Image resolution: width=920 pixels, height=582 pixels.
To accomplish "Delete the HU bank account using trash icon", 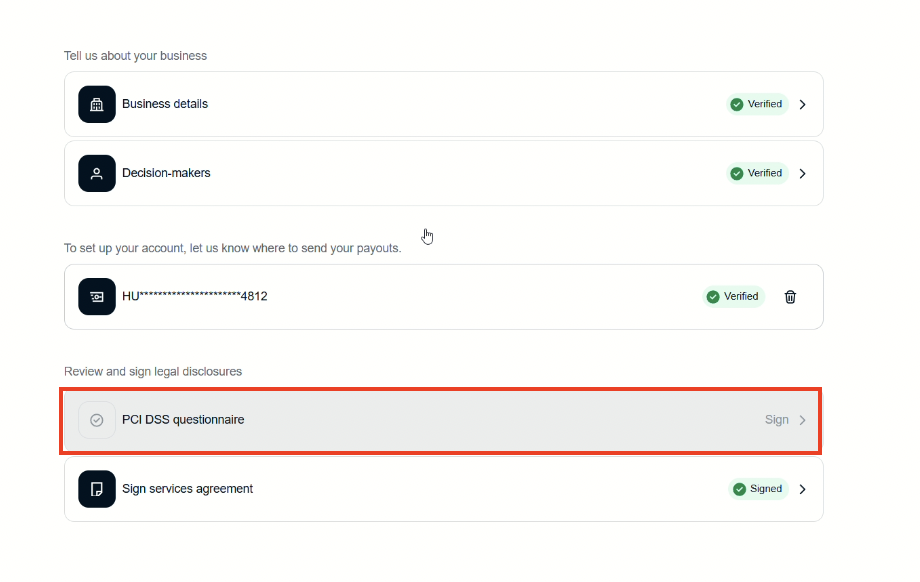I will (x=790, y=297).
